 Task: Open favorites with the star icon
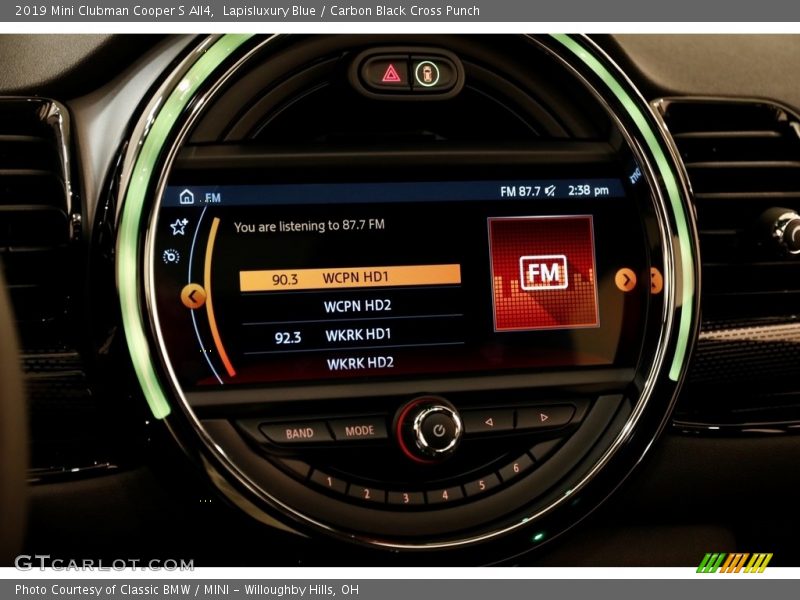click(179, 227)
